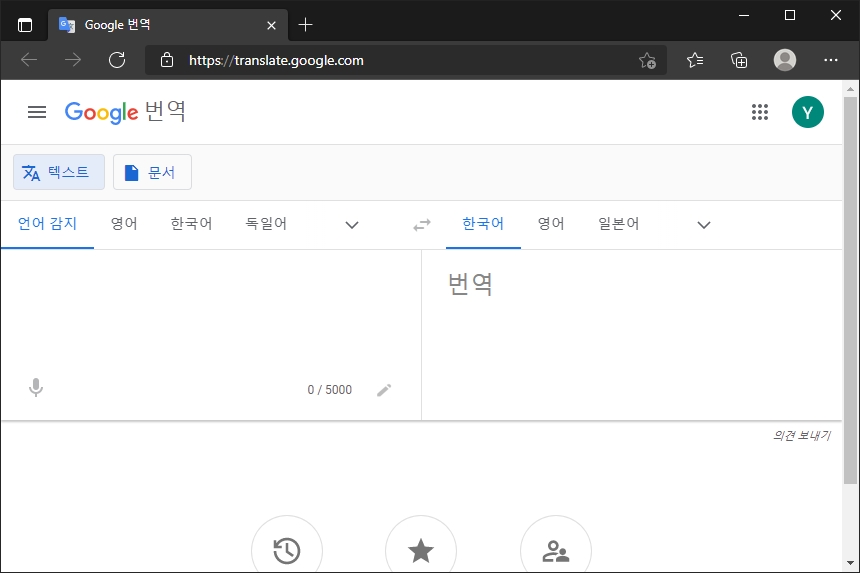Close the Google 번역 tab
This screenshot has height=573, width=860.
point(271,25)
